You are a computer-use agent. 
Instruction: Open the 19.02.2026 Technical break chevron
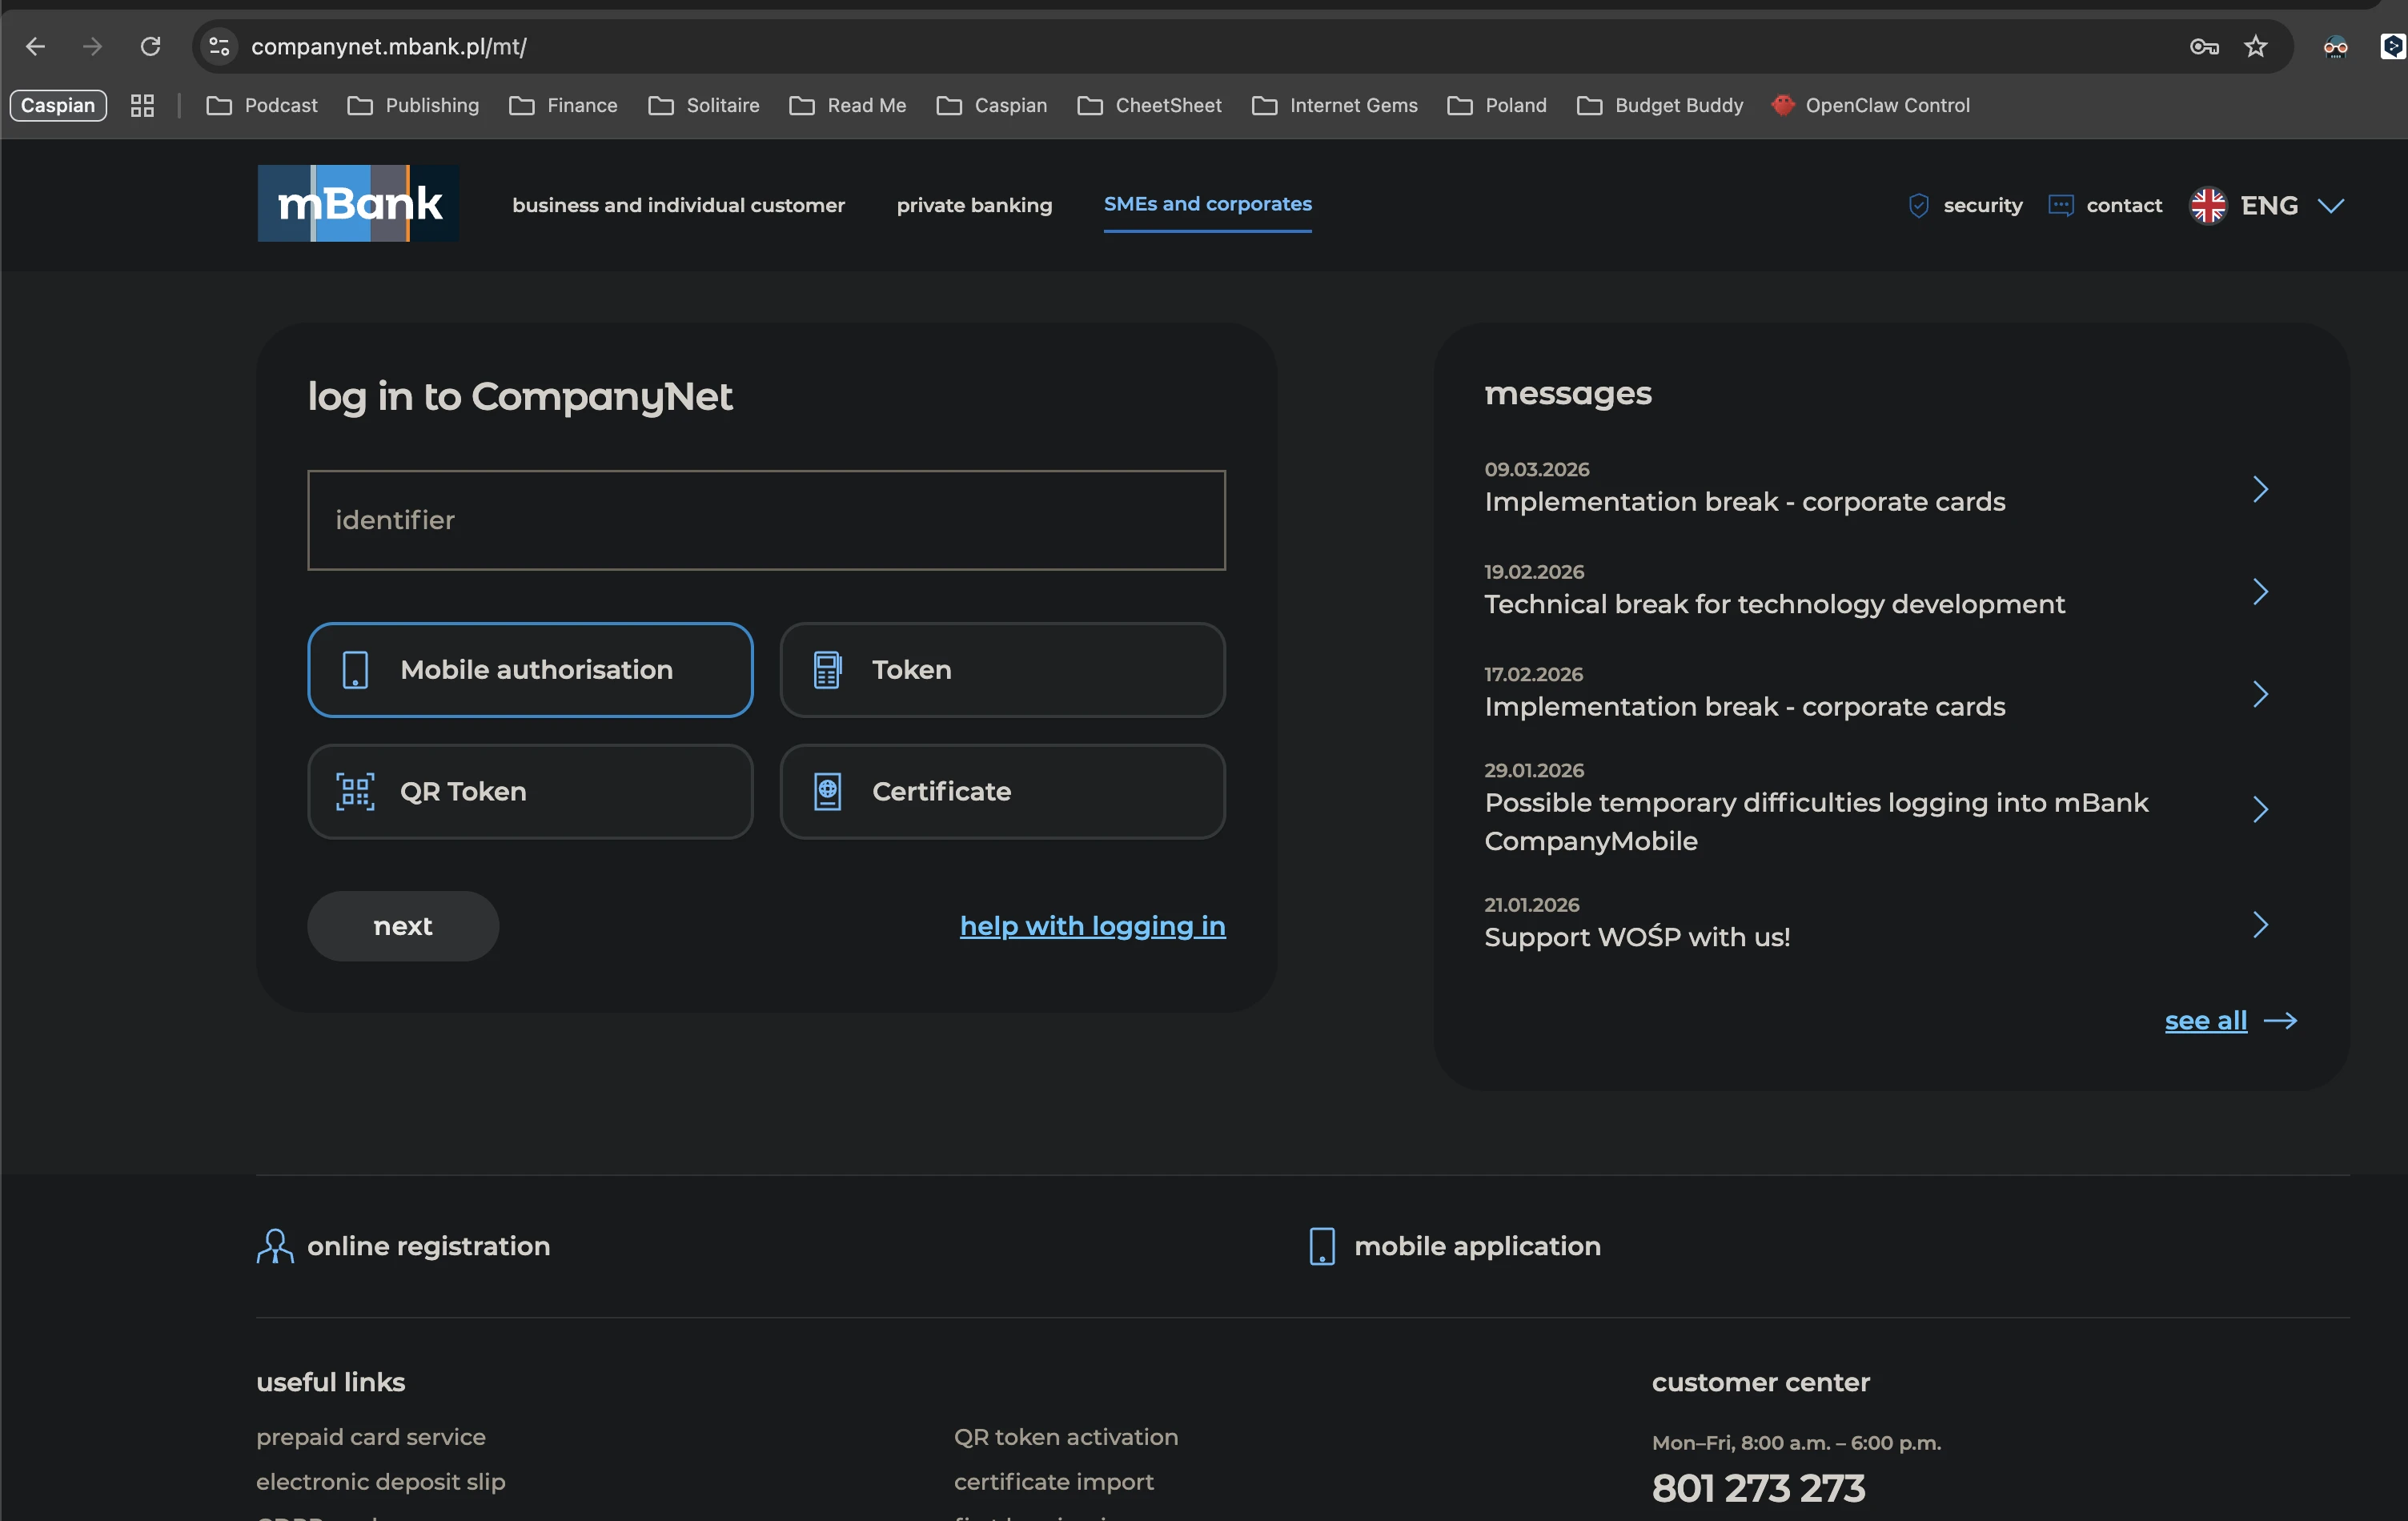(2260, 591)
